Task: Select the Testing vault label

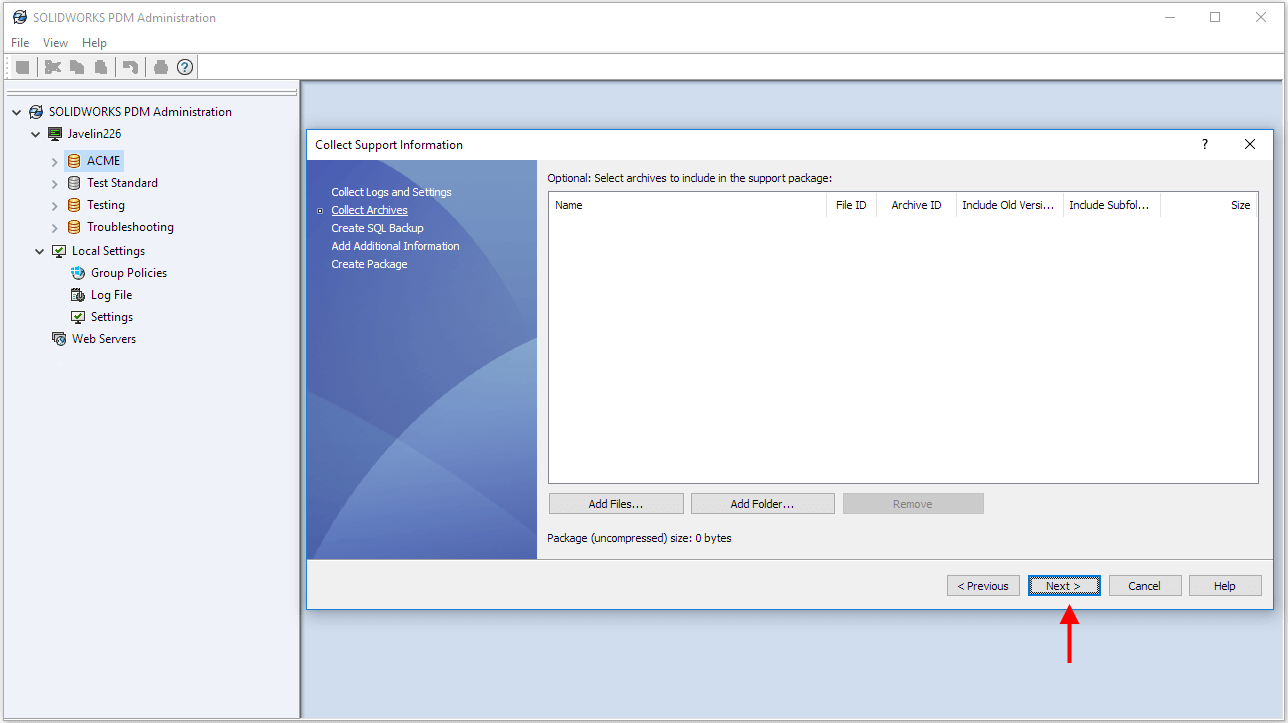Action: point(106,205)
